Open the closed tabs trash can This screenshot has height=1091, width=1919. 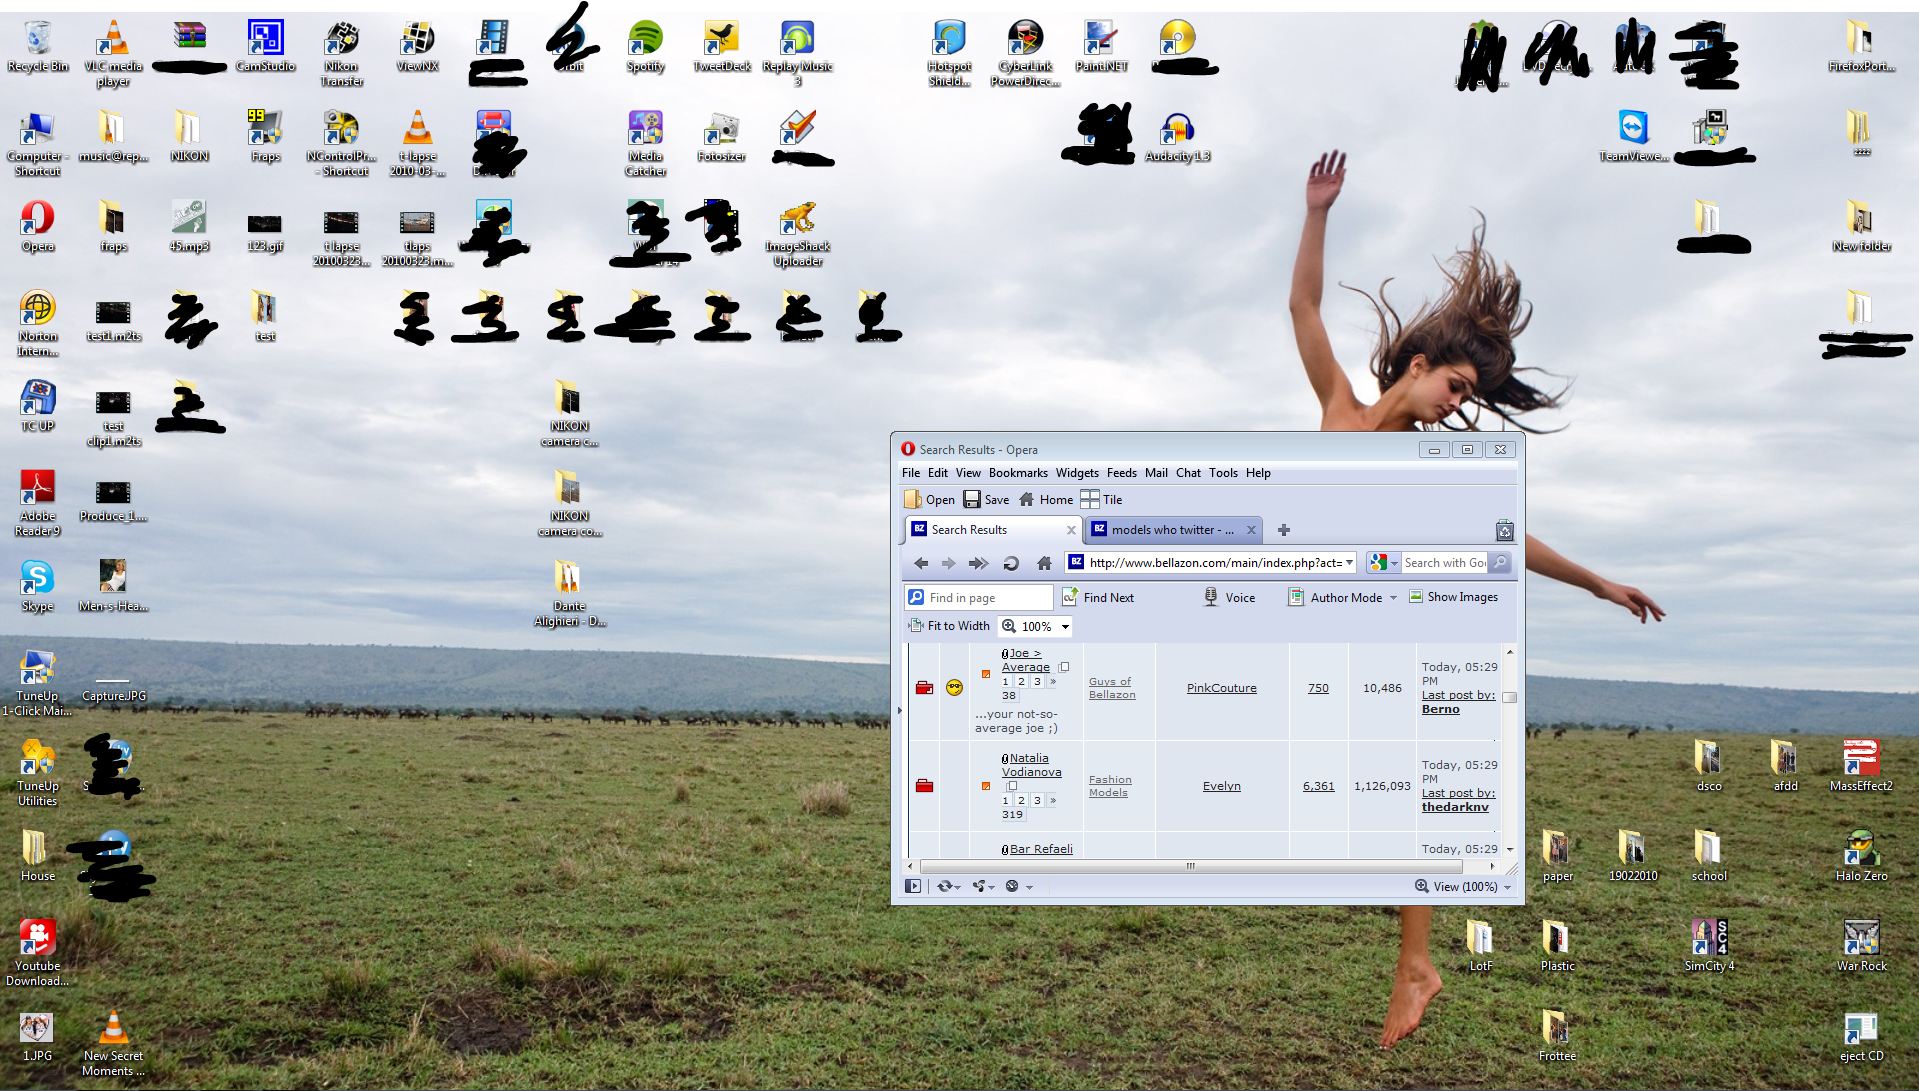1504,531
